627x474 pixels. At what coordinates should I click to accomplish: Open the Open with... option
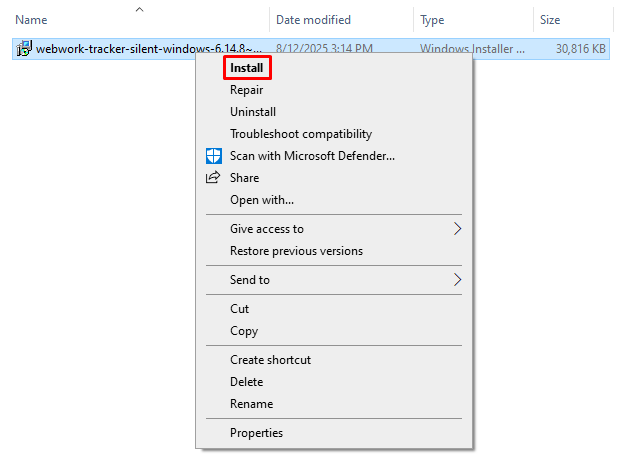pyautogui.click(x=262, y=200)
